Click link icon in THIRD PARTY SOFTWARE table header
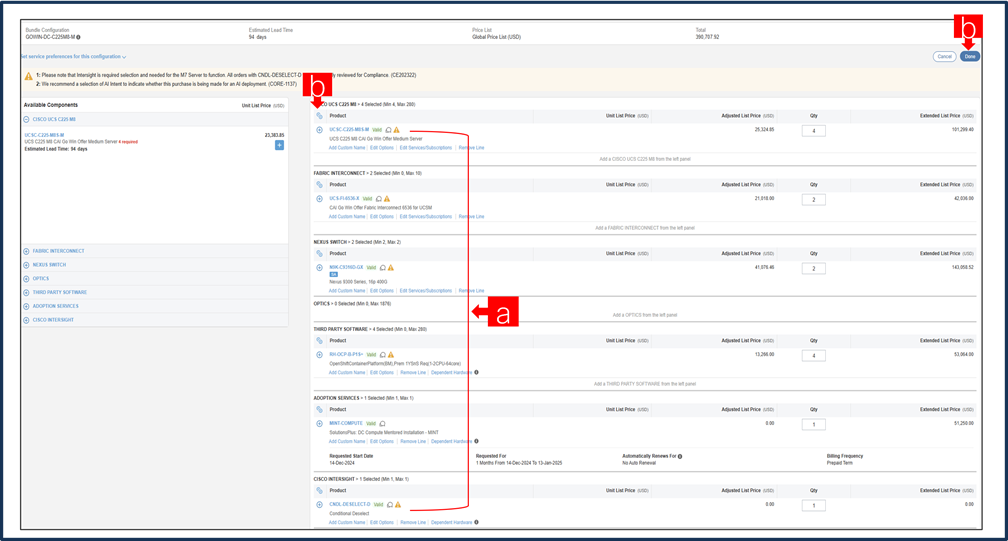The image size is (1008, 541). [x=320, y=341]
